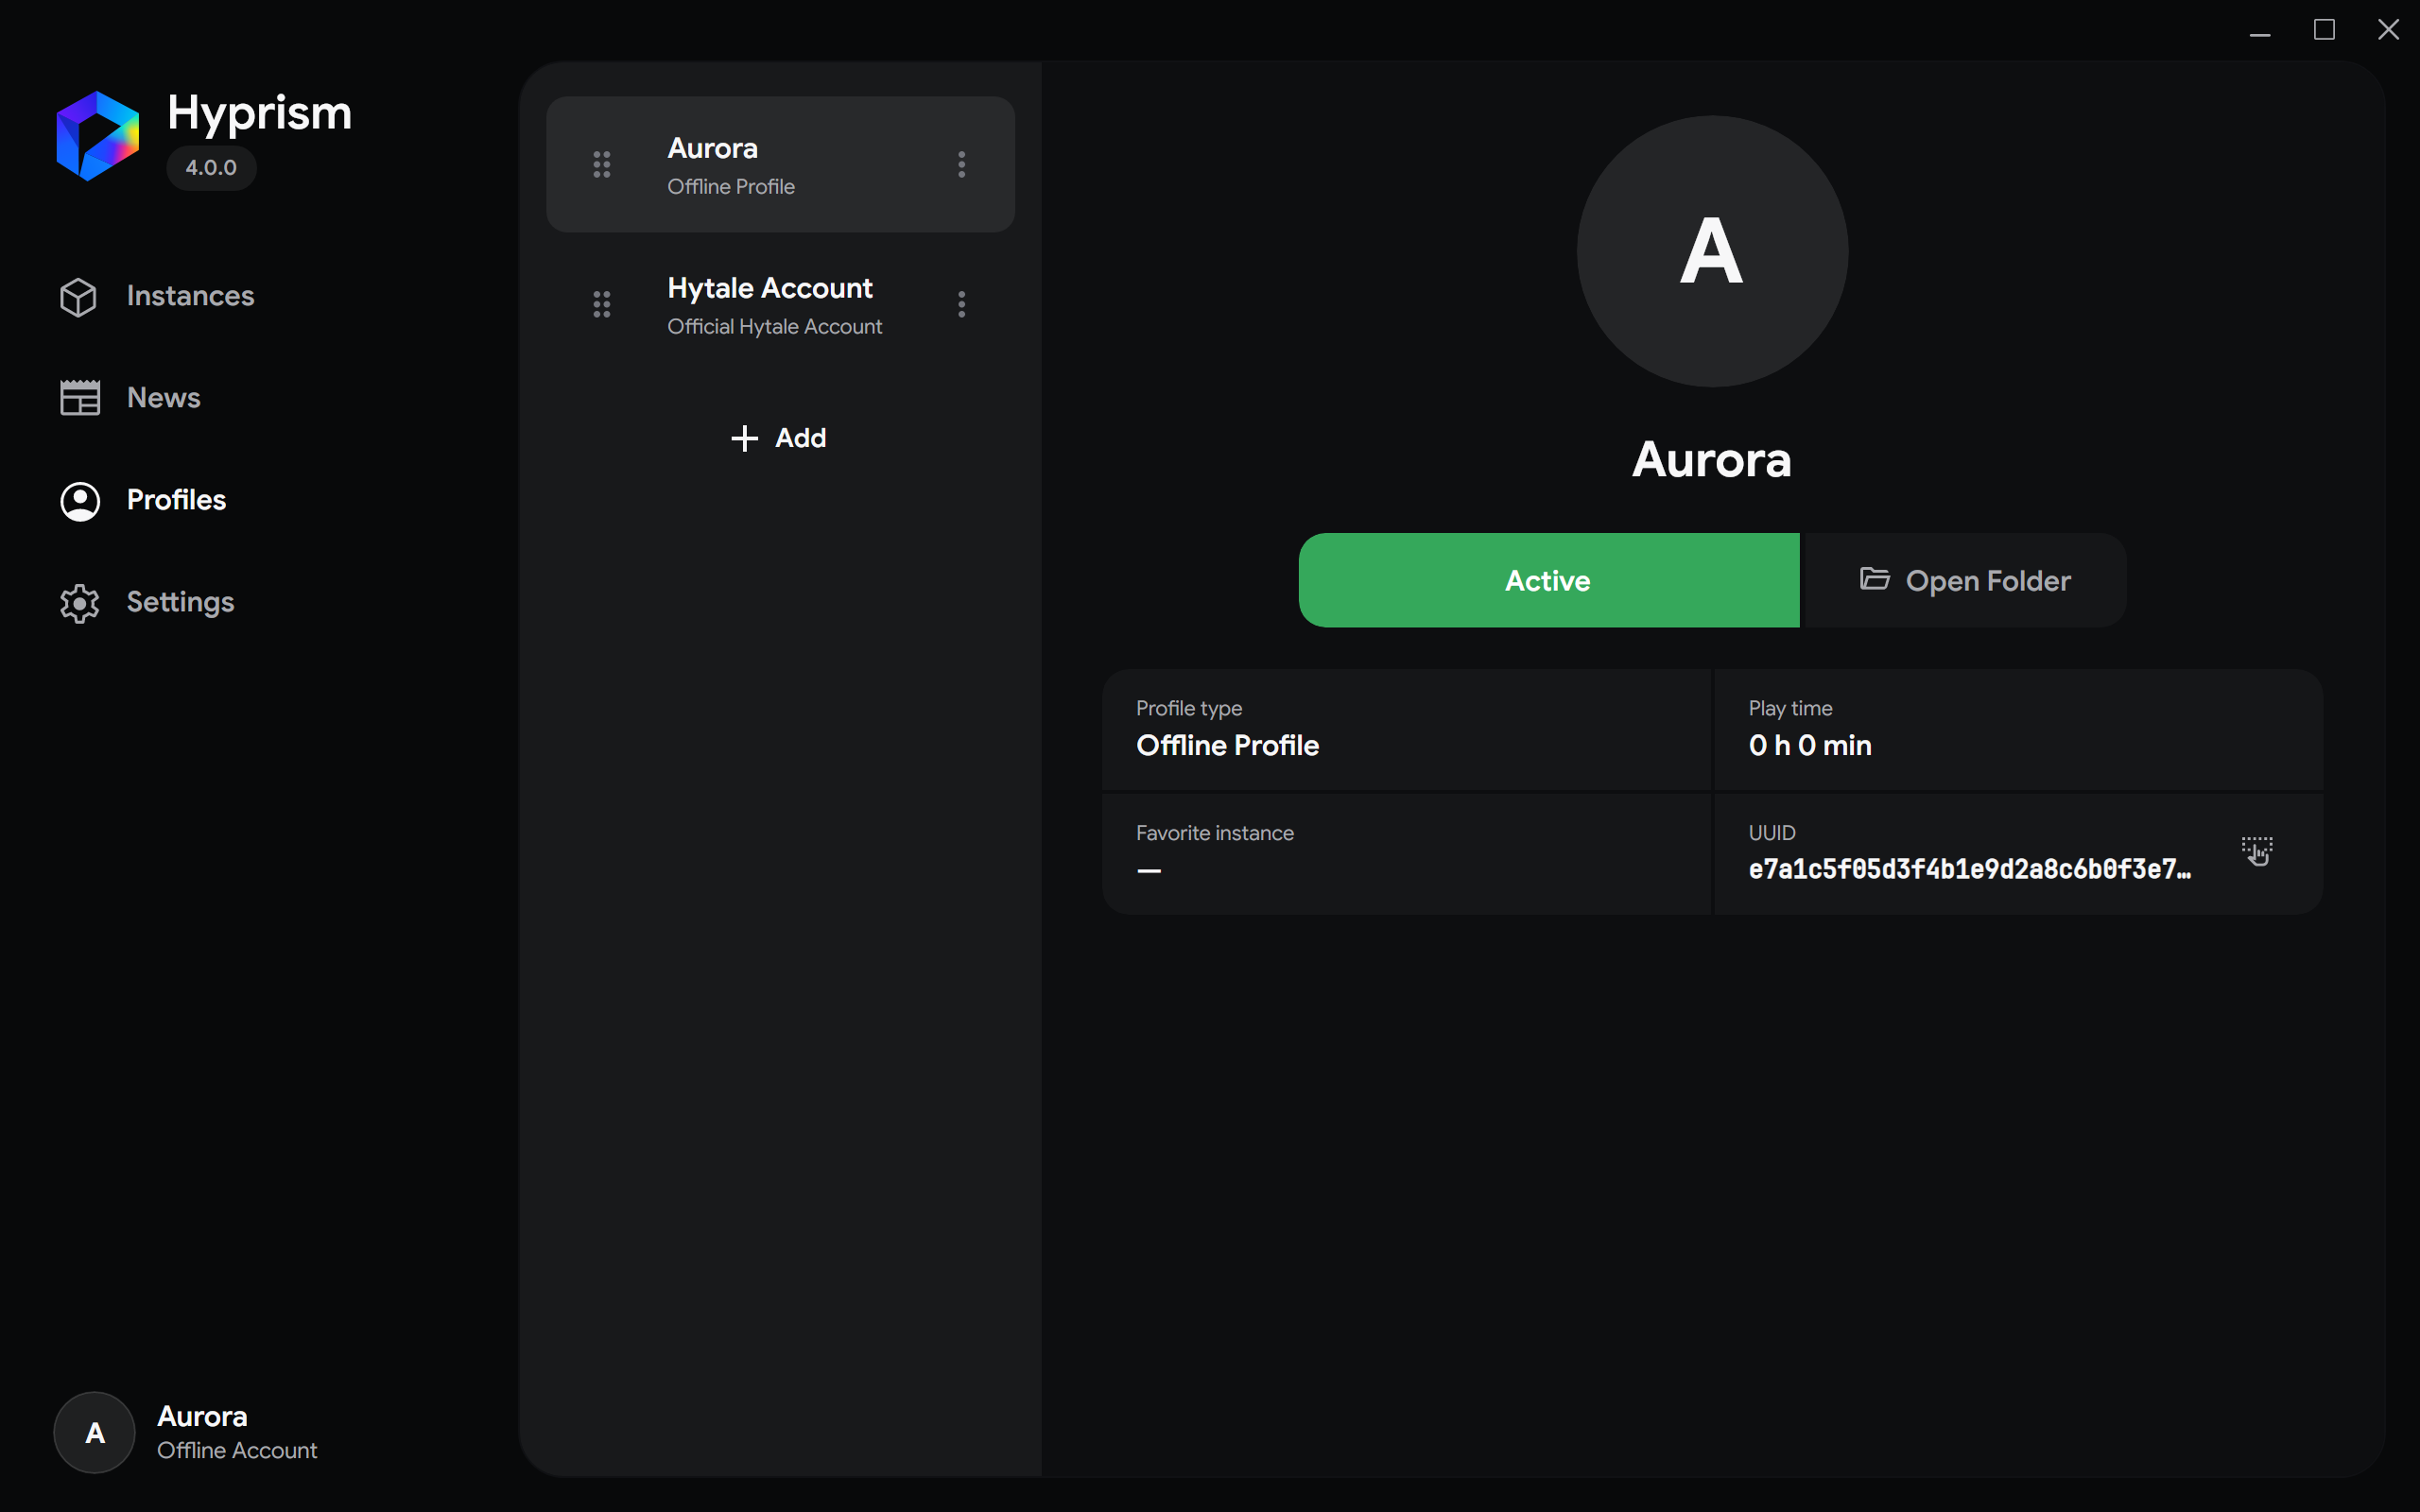Click the Hyprism logo icon
This screenshot has height=1512, width=2420.
coord(97,136)
